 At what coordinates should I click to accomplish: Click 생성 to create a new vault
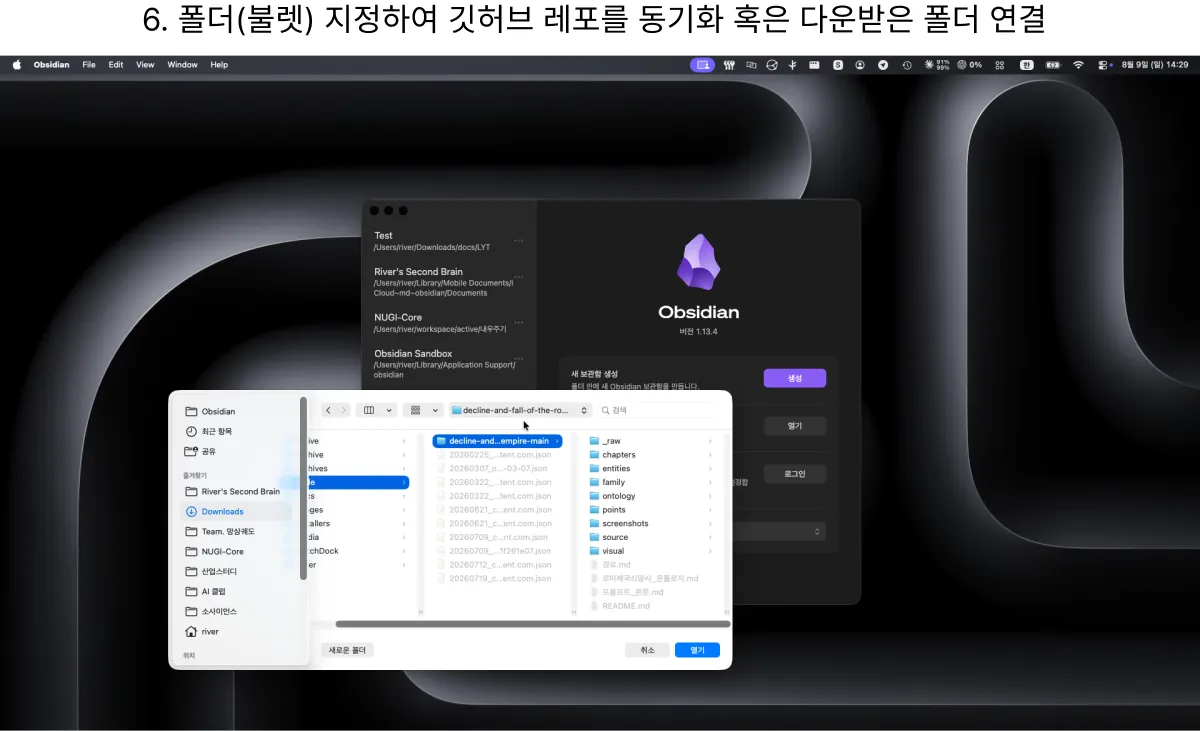795,378
